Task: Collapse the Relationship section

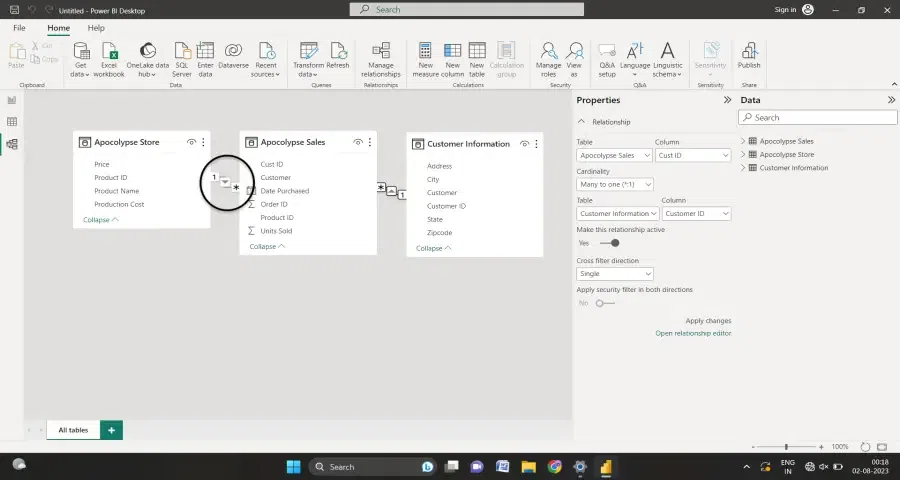Action: 581,122
